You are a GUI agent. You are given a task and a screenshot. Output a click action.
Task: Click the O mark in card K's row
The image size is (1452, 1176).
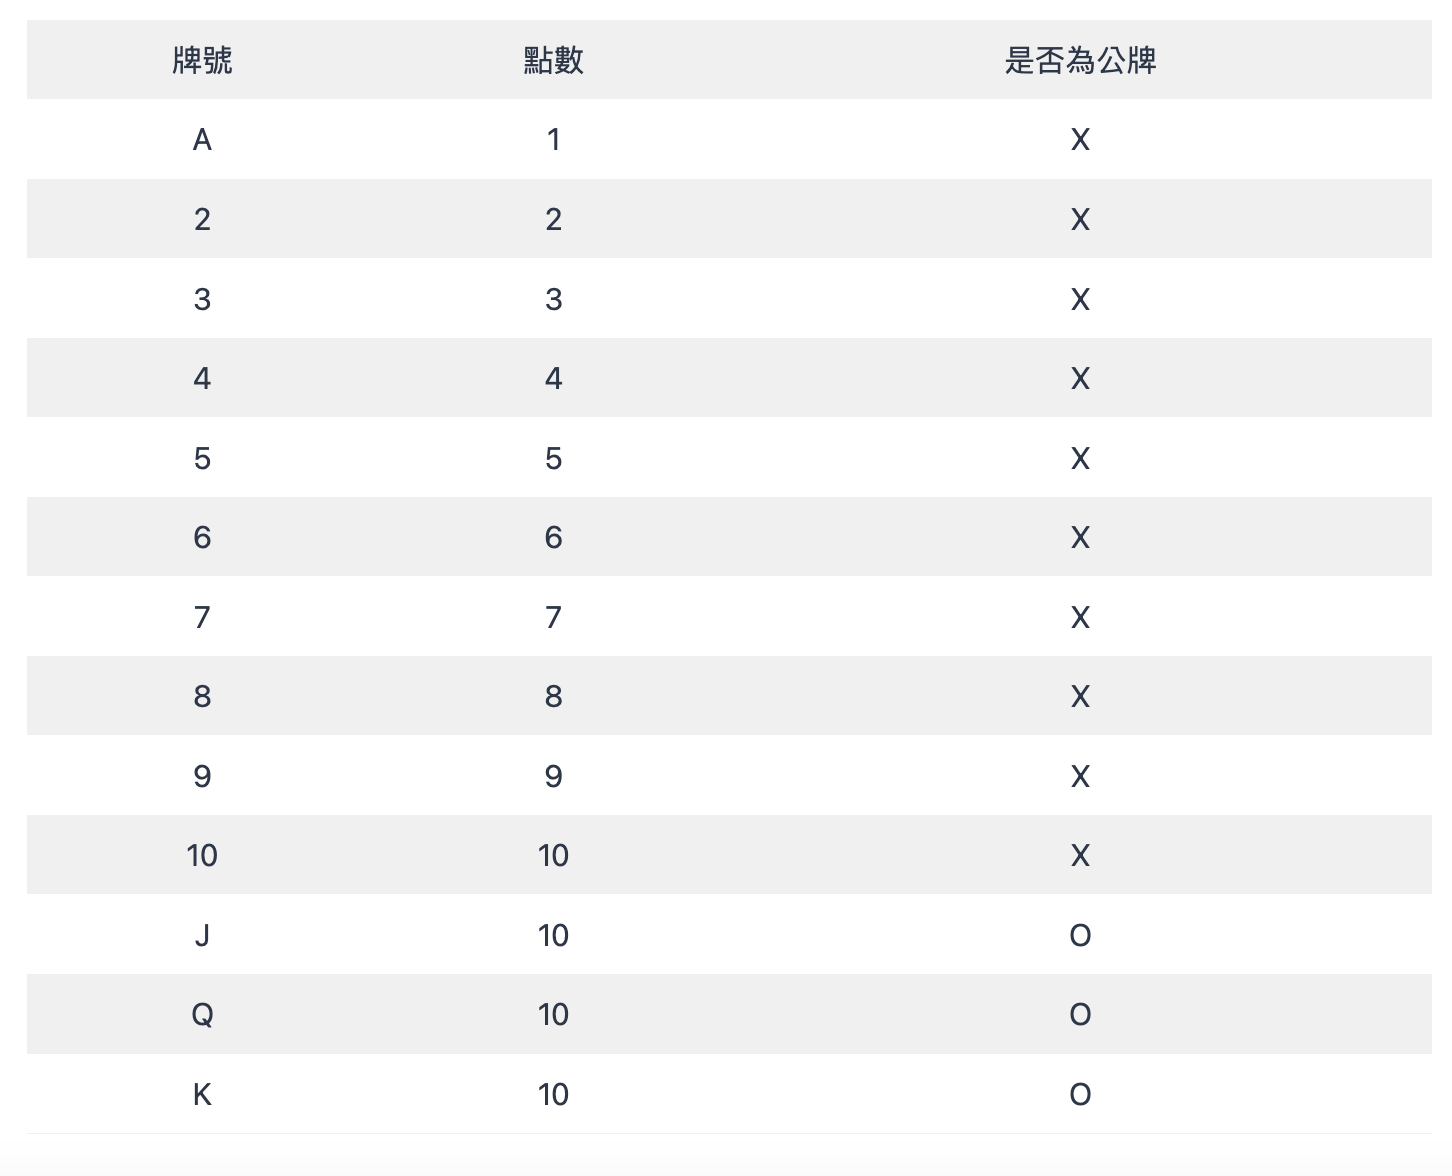tap(1080, 1095)
